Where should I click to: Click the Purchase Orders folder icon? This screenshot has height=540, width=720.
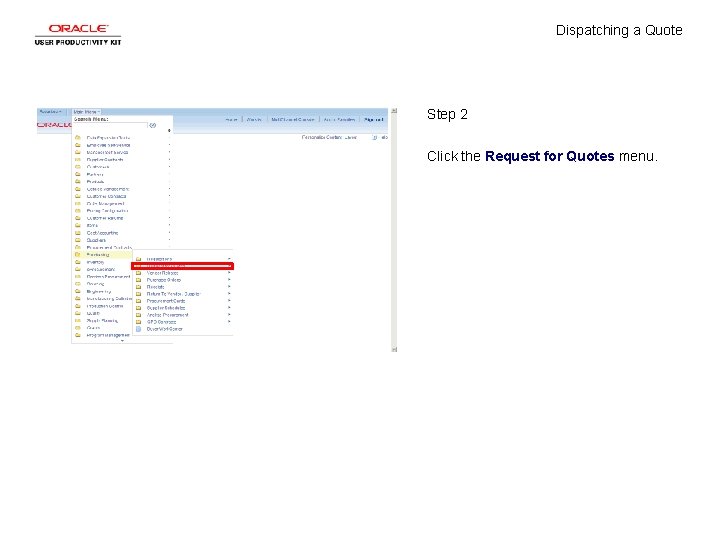[138, 280]
